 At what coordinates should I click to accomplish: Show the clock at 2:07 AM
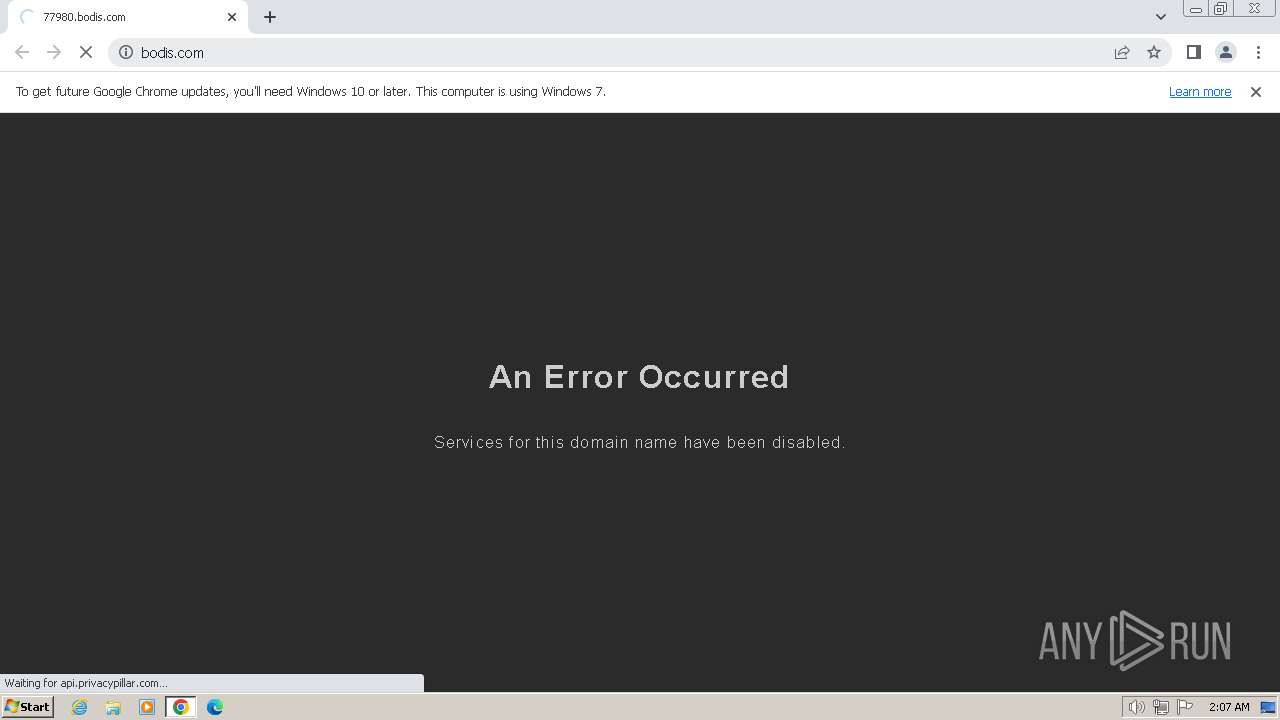point(1229,707)
